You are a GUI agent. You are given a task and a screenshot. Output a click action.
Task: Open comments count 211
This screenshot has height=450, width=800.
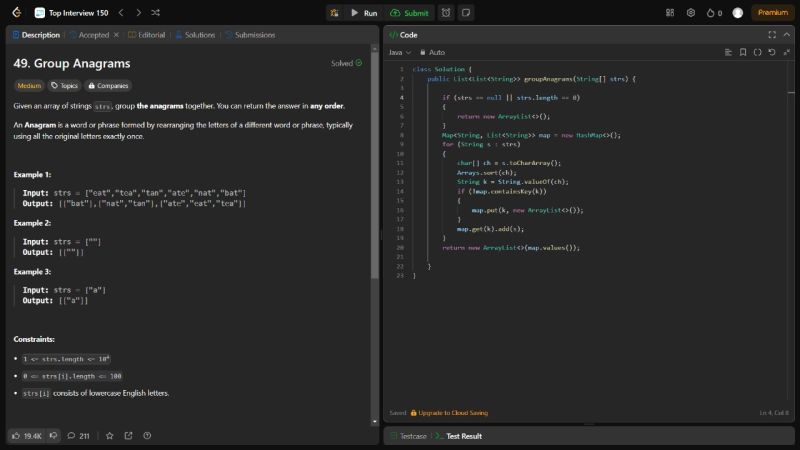pos(79,436)
